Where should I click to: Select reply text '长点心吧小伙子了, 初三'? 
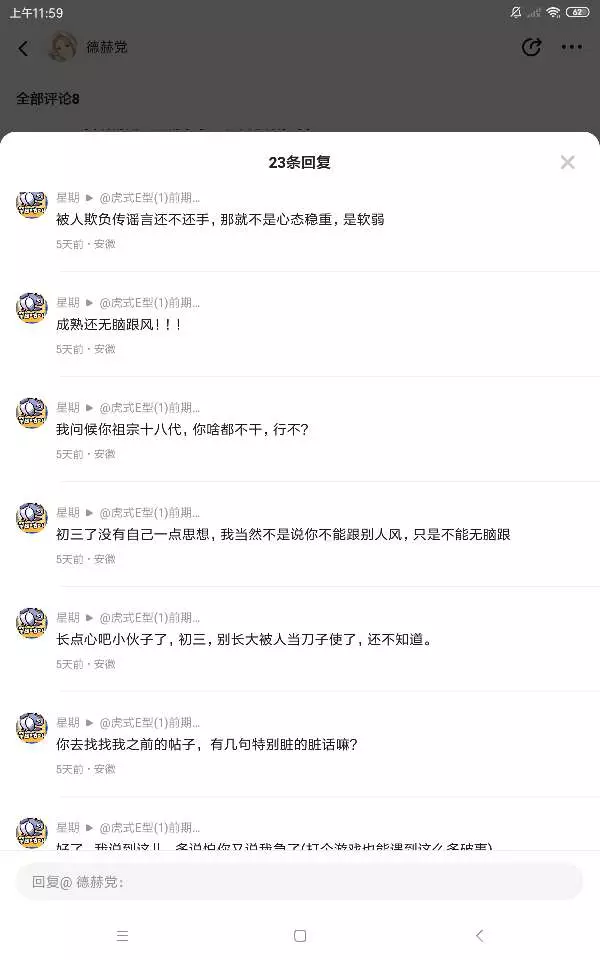point(245,640)
